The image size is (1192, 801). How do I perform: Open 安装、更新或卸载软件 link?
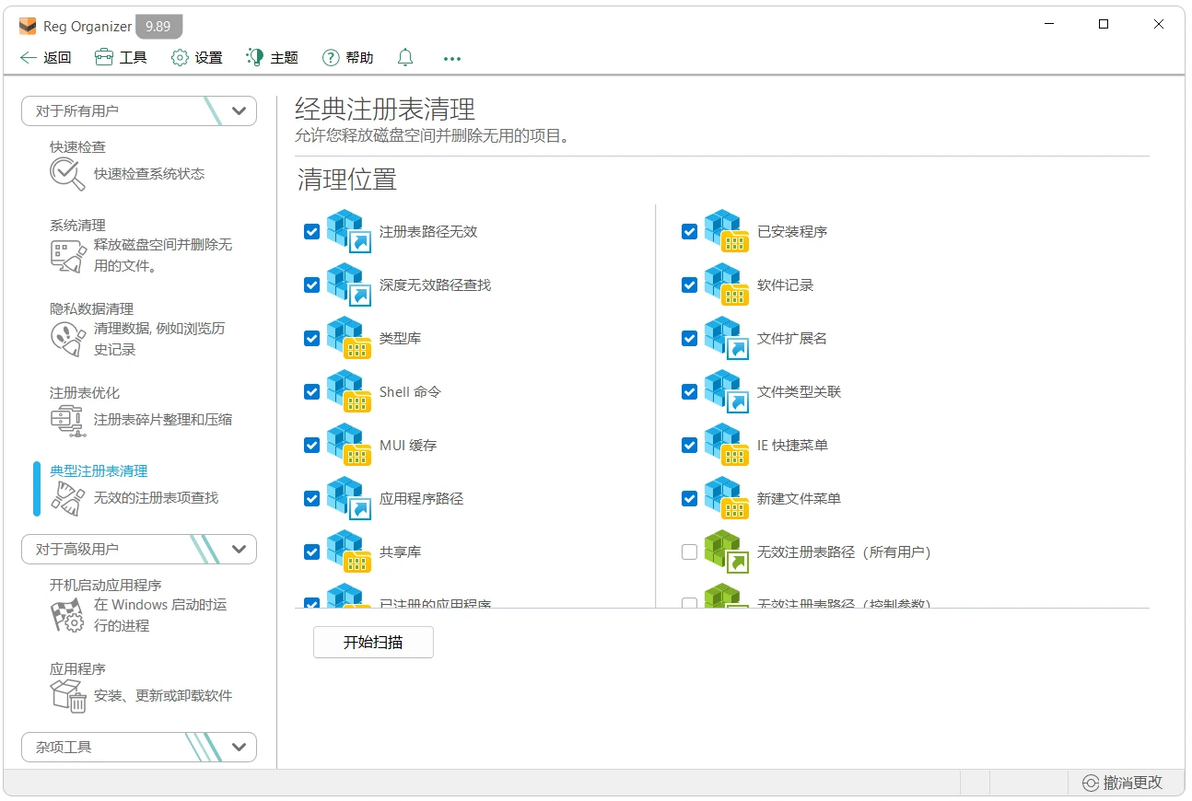pos(163,695)
